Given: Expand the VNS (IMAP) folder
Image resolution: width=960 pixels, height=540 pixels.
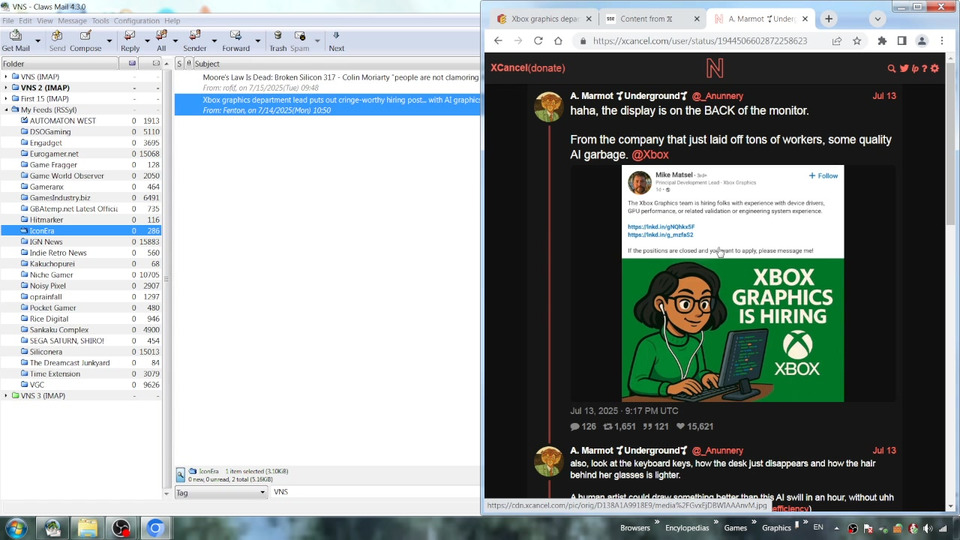Looking at the screenshot, I should pos(6,77).
